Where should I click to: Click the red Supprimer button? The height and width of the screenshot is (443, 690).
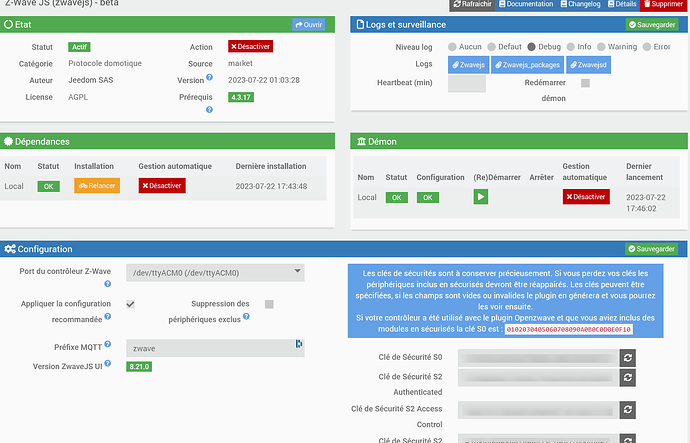[x=664, y=4]
